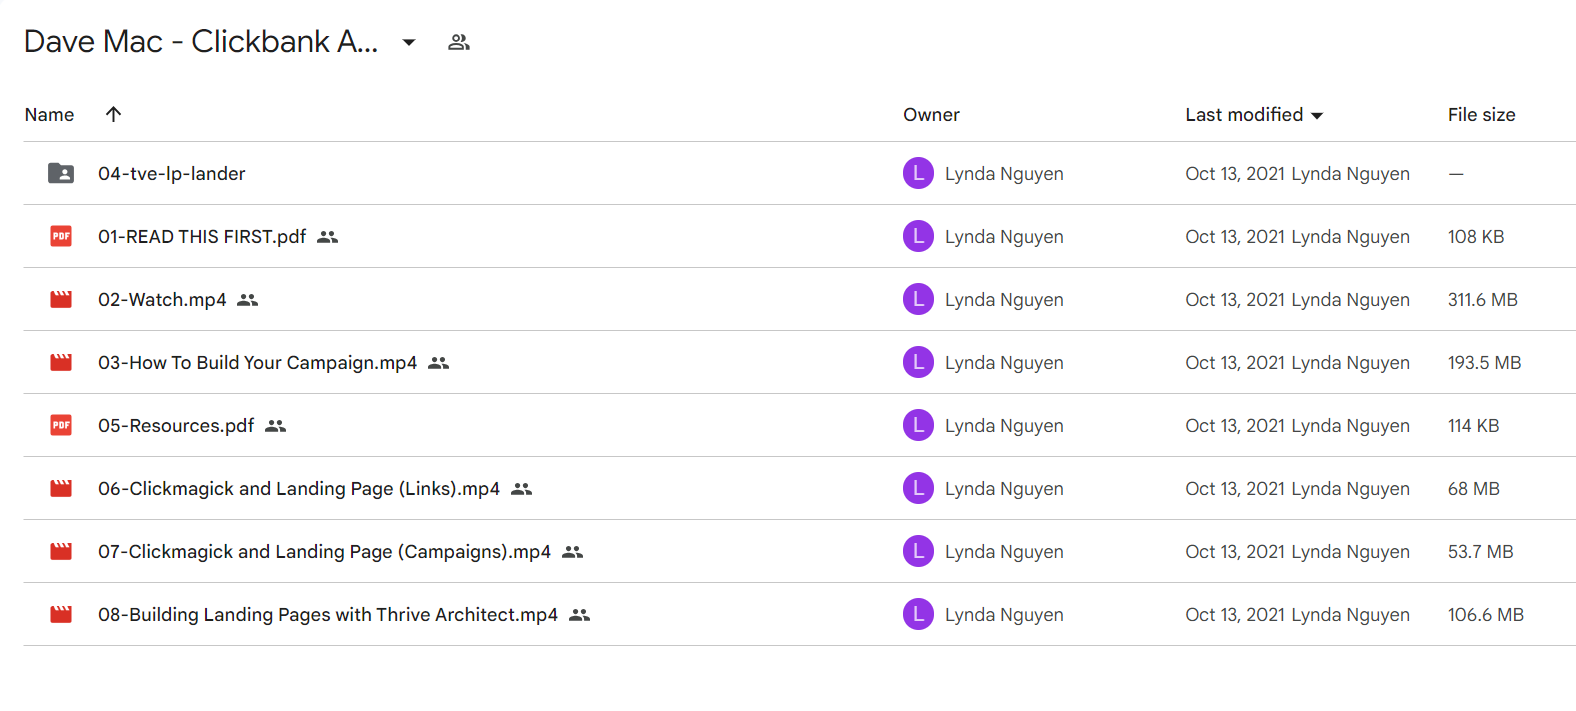The width and height of the screenshot is (1576, 711).
Task: Sort by Name column header
Action: click(x=49, y=115)
